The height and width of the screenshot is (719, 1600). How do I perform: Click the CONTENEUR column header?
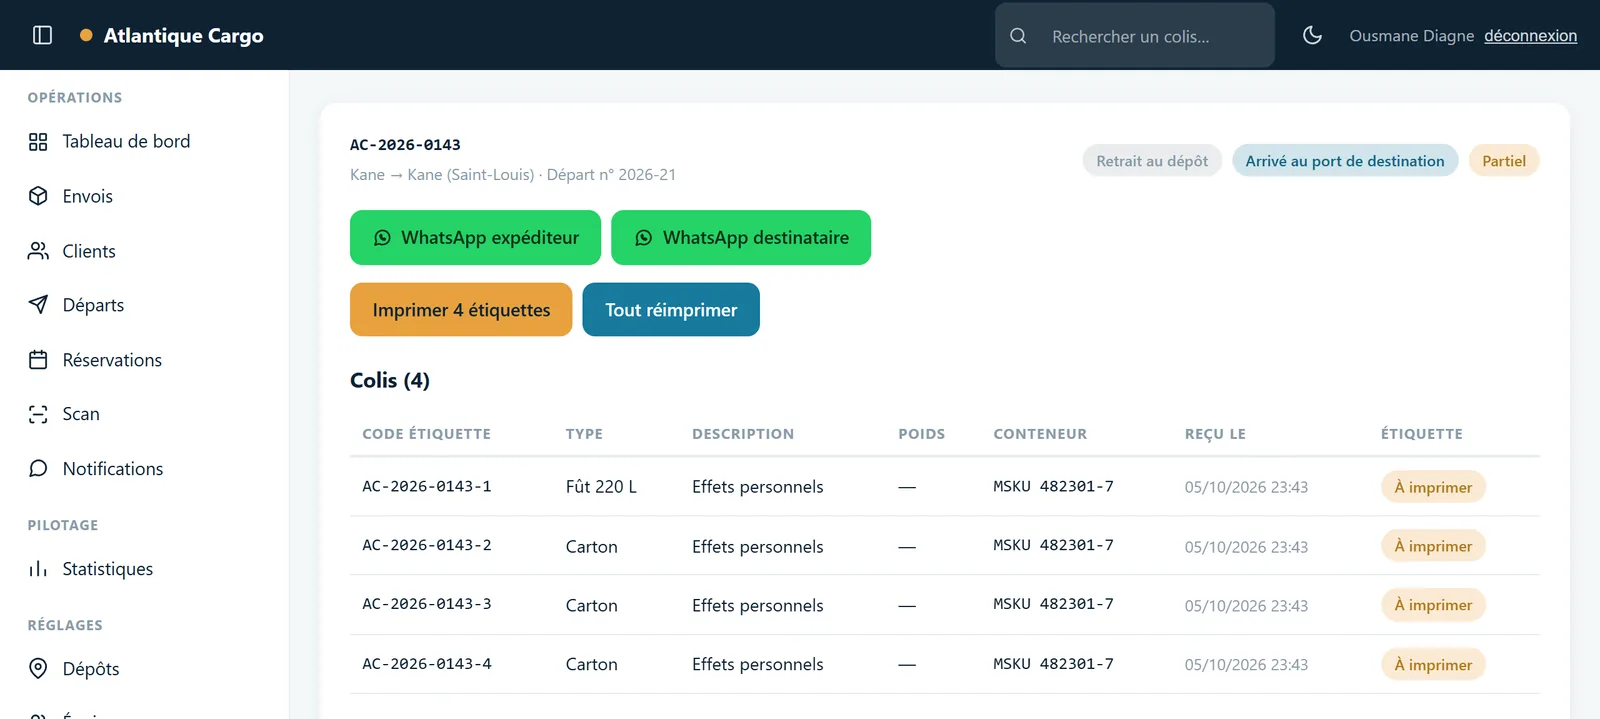click(1040, 434)
